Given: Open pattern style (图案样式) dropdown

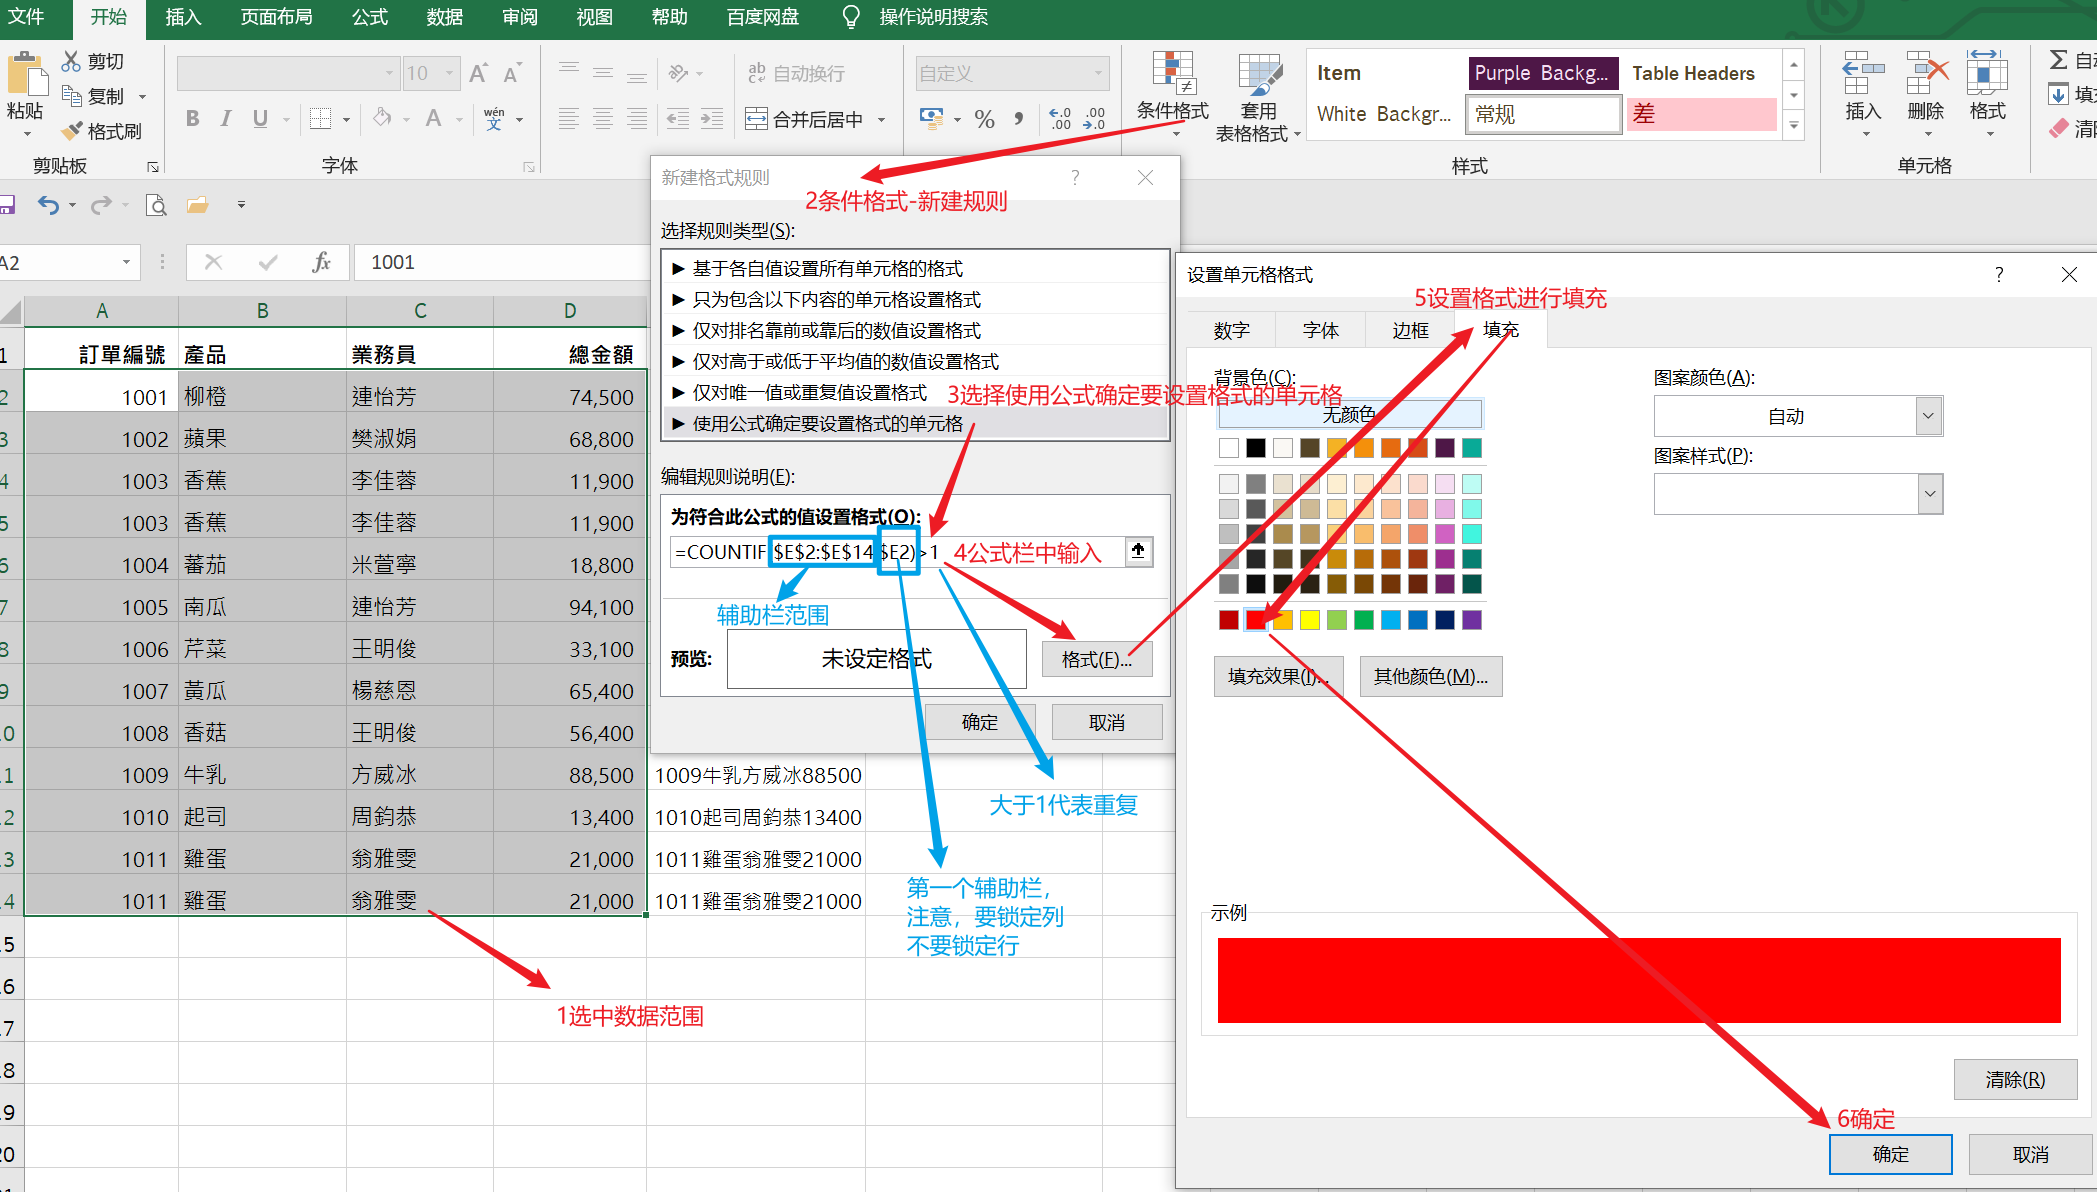Looking at the screenshot, I should click(1929, 494).
